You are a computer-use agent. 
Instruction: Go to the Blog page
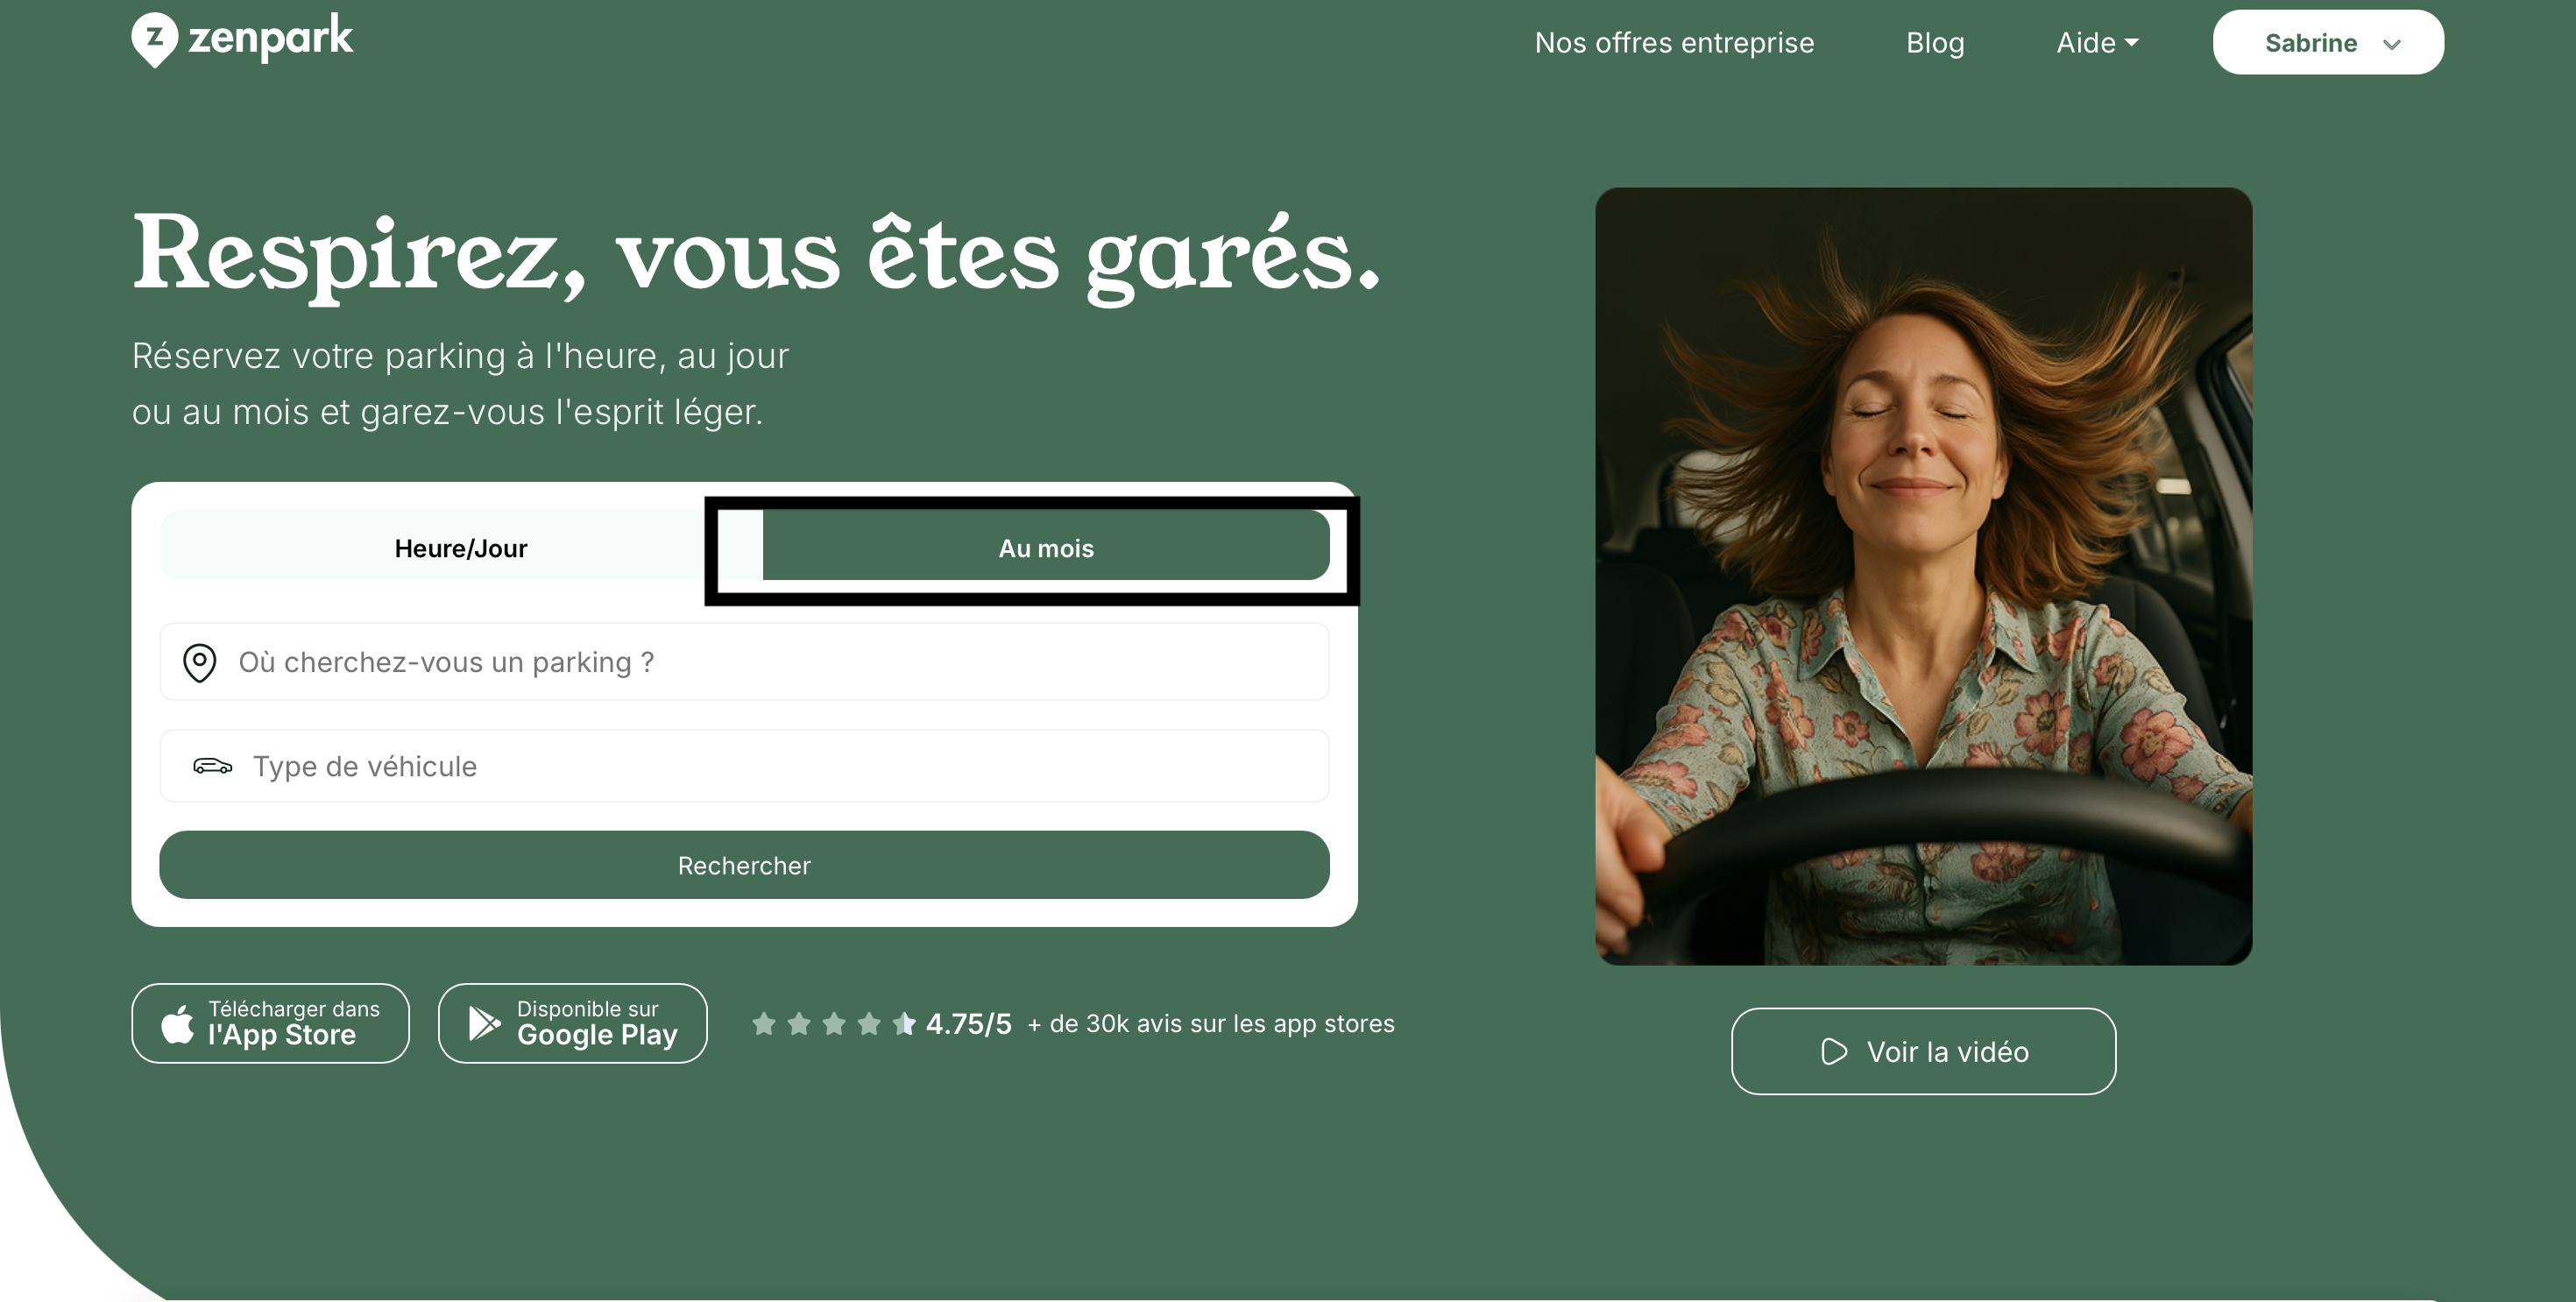(x=1935, y=43)
